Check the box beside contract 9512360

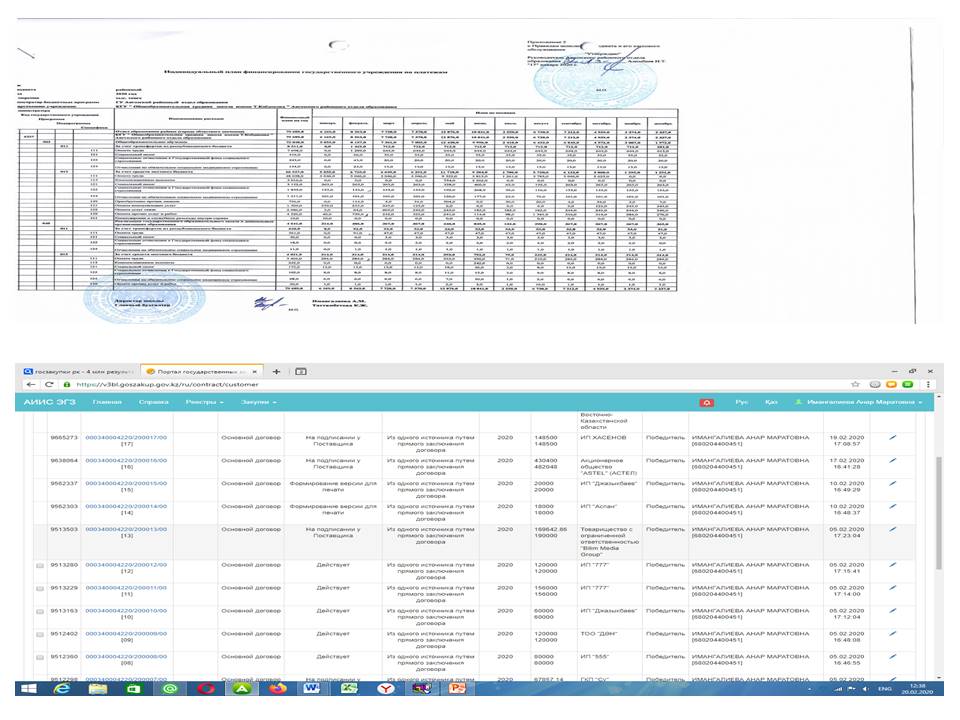tap(39, 657)
